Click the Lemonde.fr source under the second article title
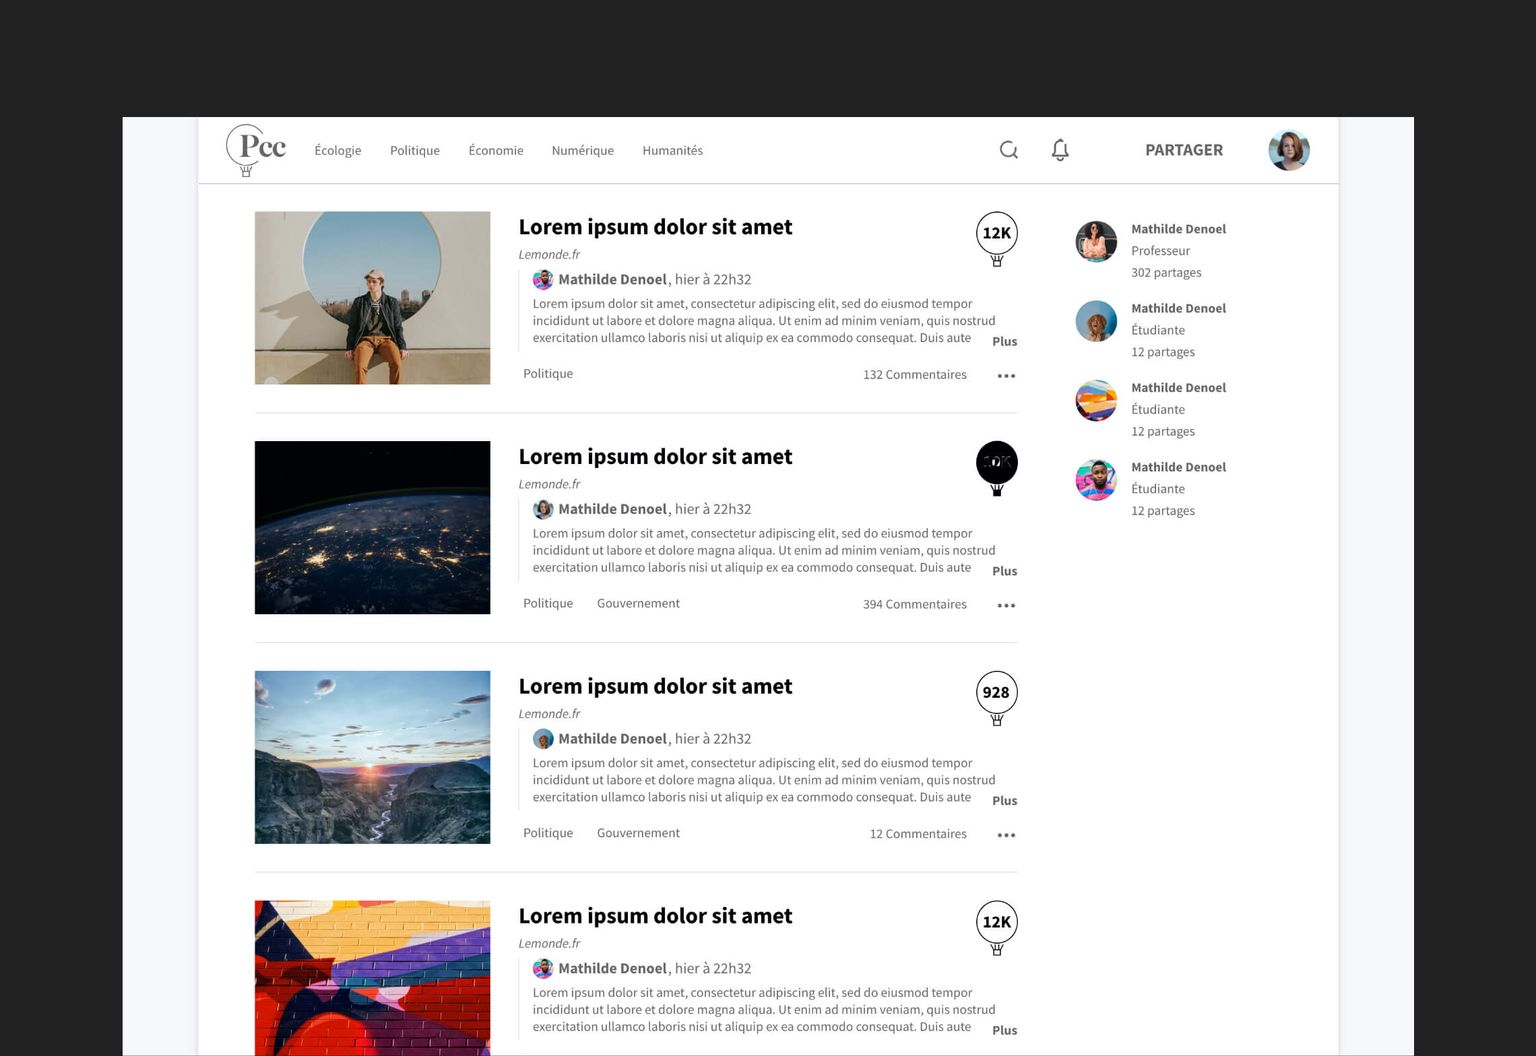This screenshot has width=1536, height=1056. click(549, 484)
